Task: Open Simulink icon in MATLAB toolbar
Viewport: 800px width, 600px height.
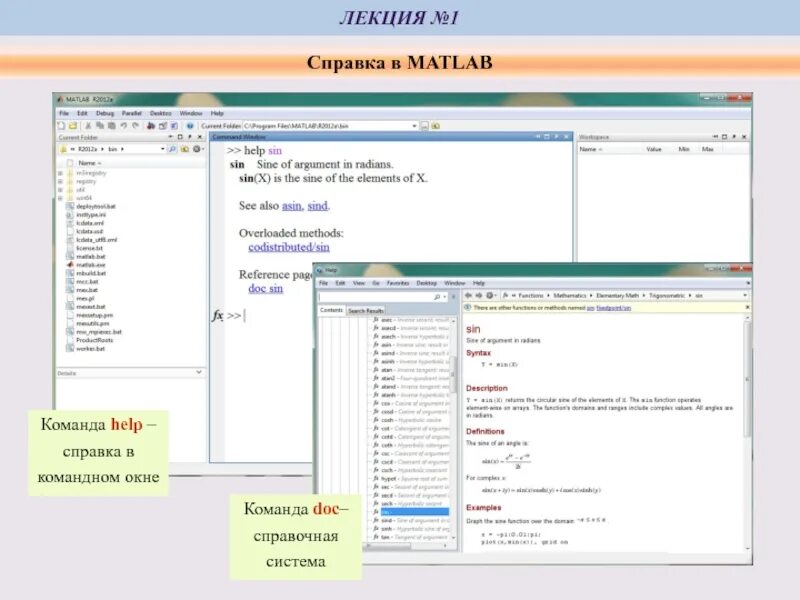Action: (151, 126)
